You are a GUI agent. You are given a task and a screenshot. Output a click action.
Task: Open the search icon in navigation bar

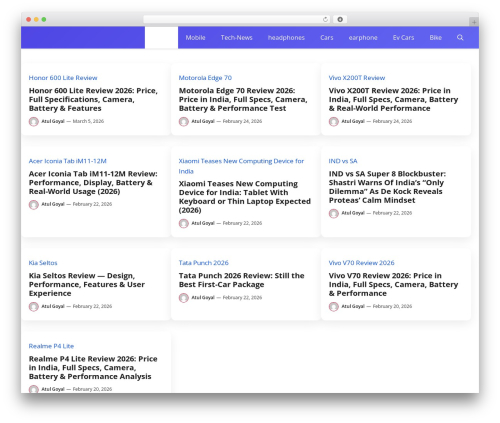pyautogui.click(x=460, y=37)
